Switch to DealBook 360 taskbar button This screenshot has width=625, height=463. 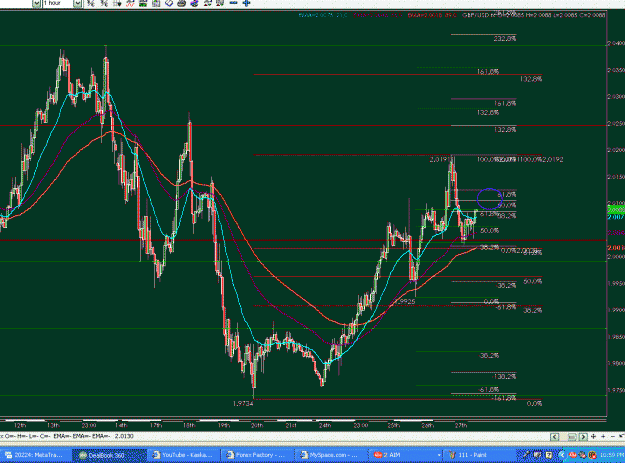pyautogui.click(x=110, y=455)
